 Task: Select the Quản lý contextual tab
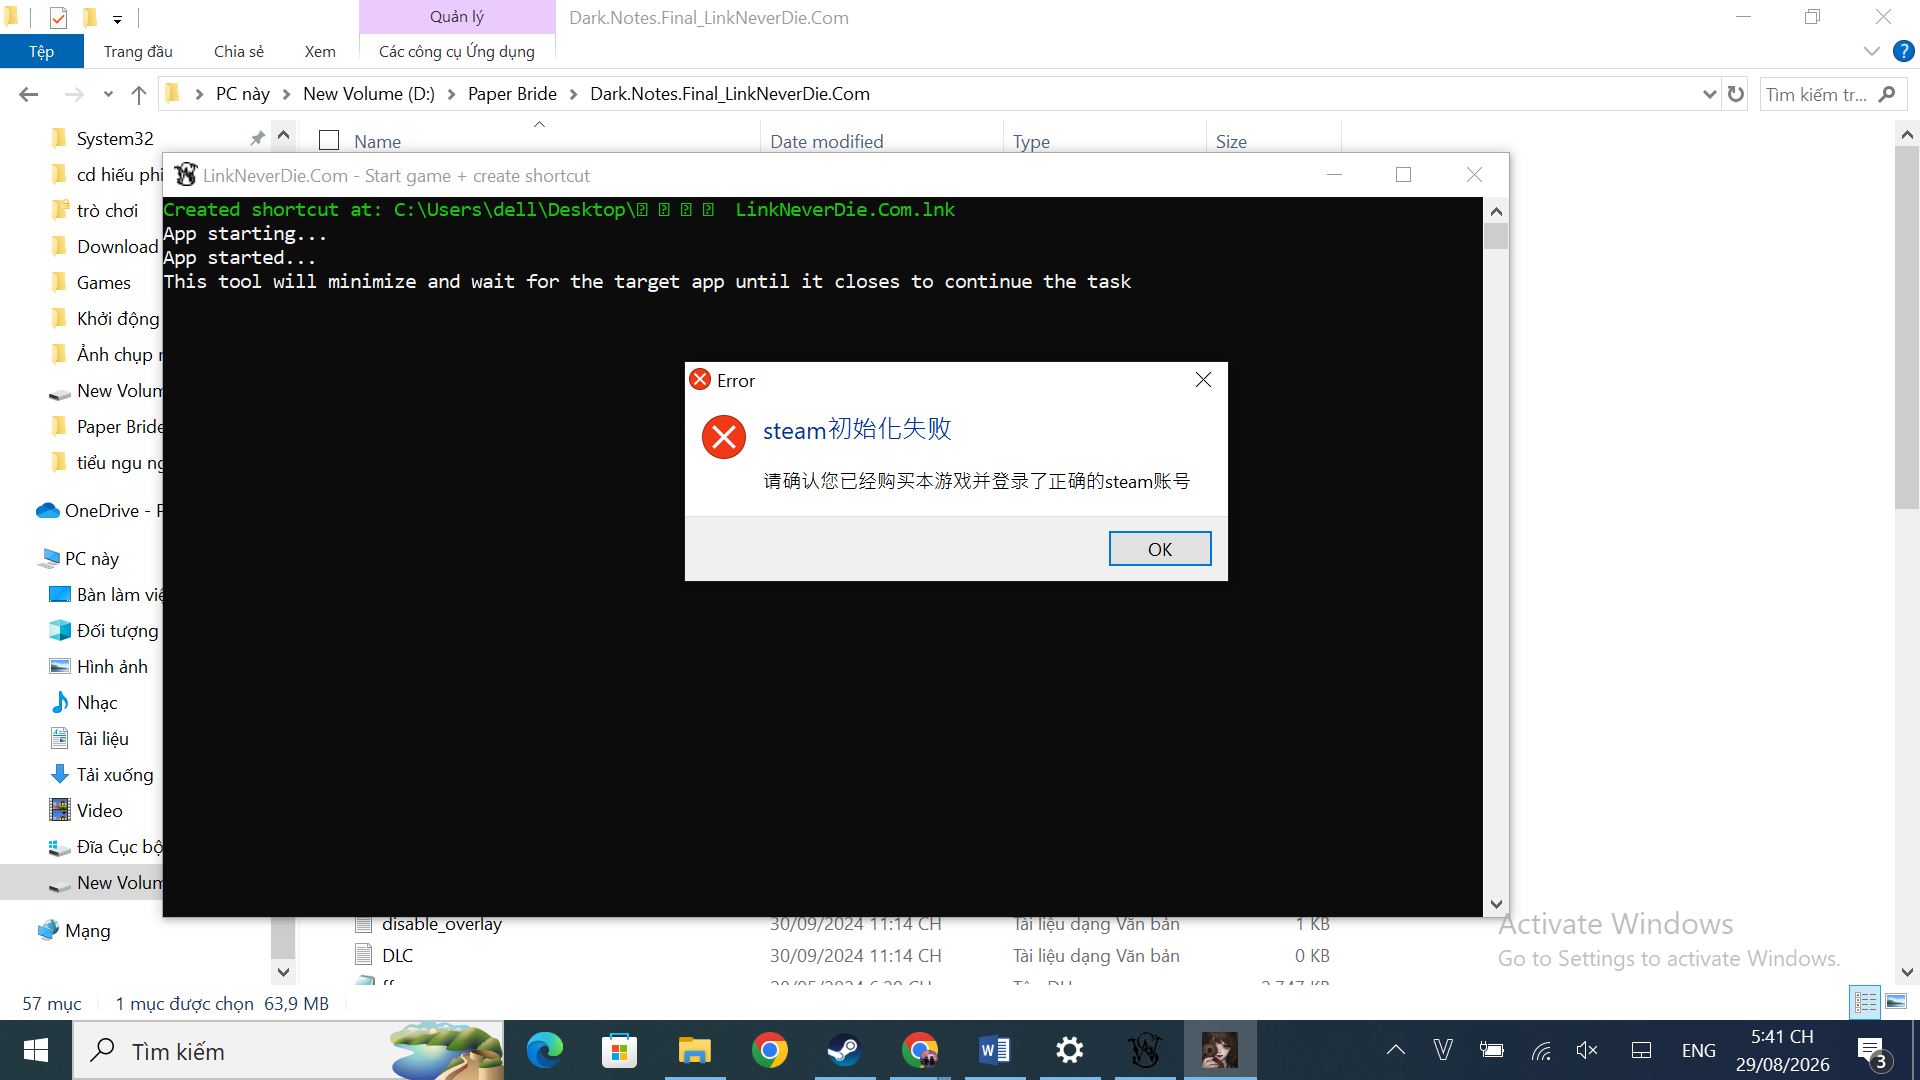457,17
